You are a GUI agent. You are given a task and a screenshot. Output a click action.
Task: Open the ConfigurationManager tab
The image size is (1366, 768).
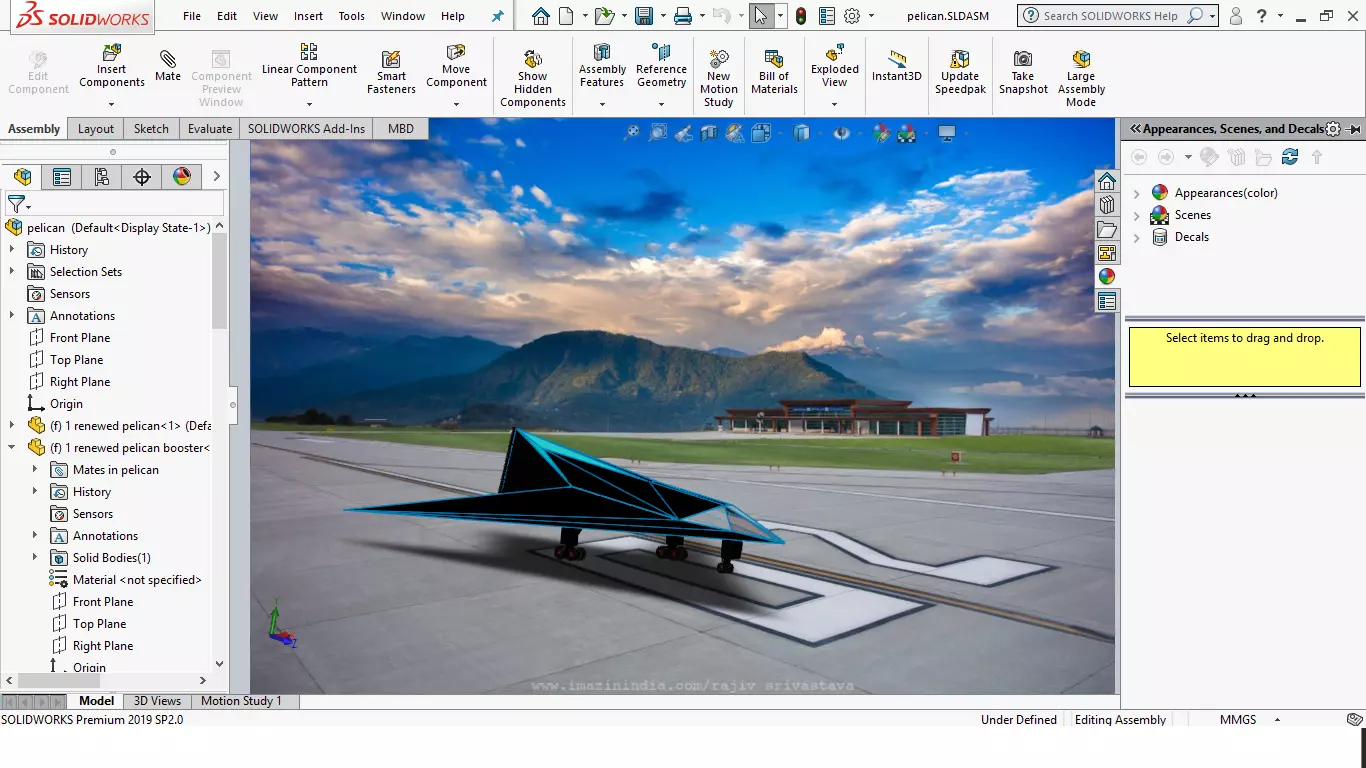click(x=102, y=177)
